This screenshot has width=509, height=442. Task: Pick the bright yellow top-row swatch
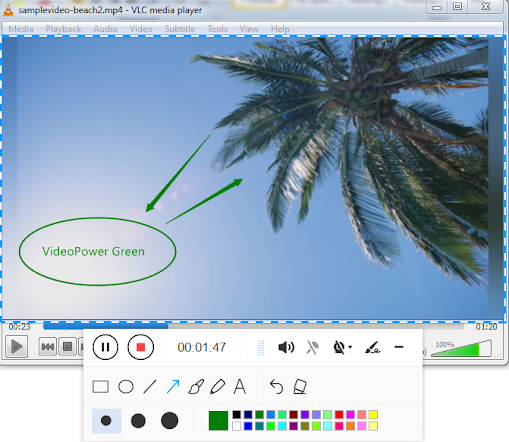tap(373, 415)
